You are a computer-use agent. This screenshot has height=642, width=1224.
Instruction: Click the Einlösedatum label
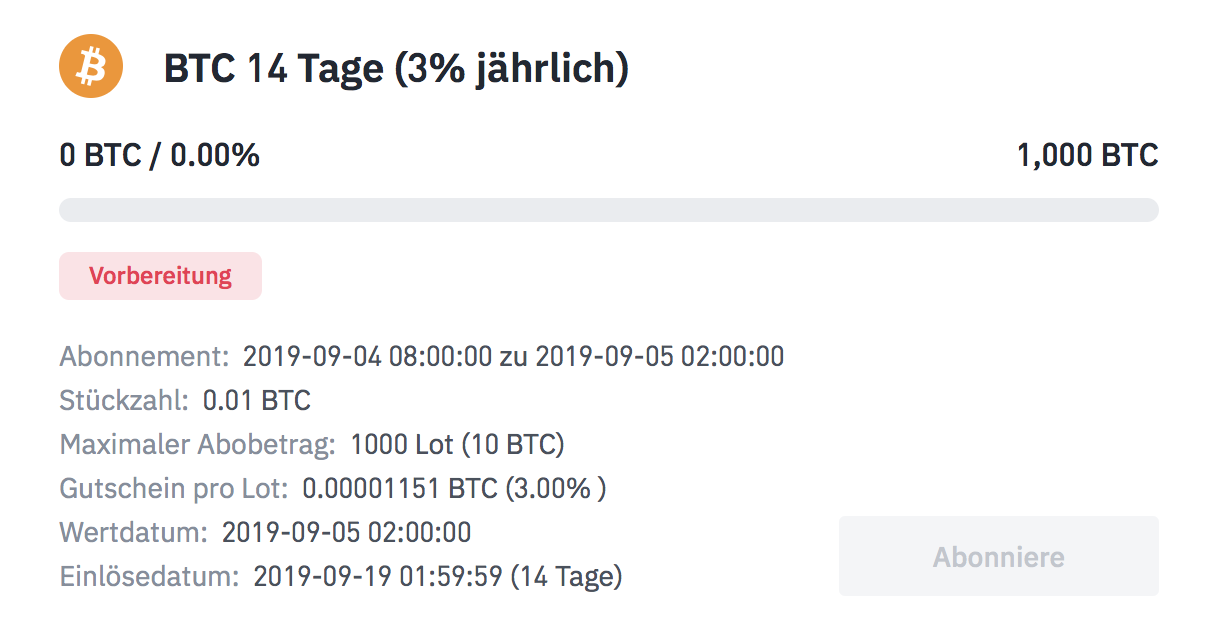point(149,576)
